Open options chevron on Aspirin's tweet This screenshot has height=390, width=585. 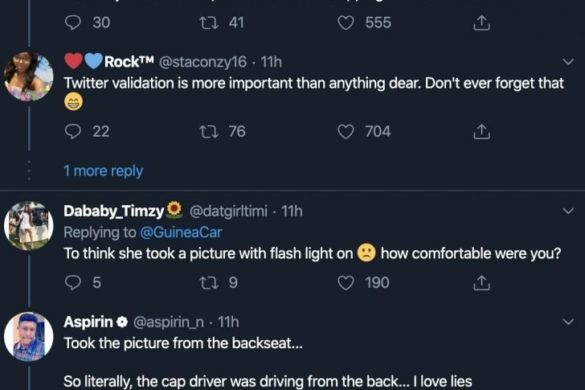point(568,322)
